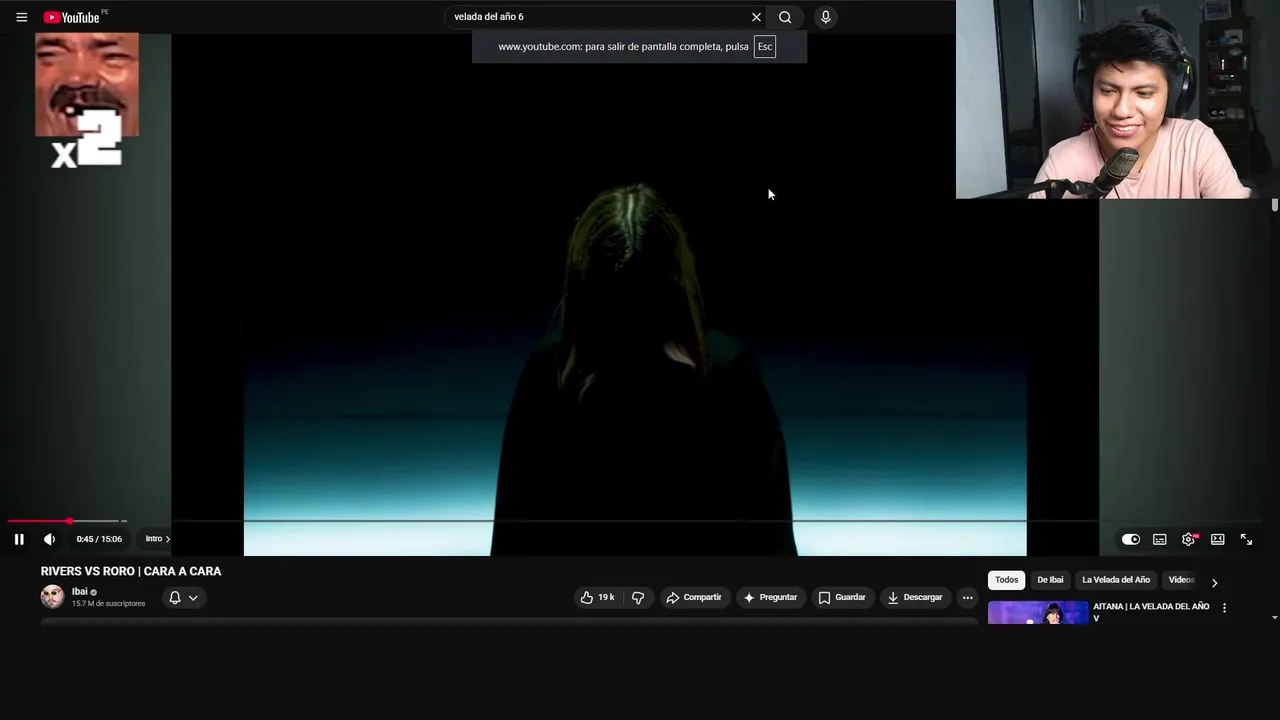Toggle subtitles in the player
1280x720 pixels.
click(1159, 539)
